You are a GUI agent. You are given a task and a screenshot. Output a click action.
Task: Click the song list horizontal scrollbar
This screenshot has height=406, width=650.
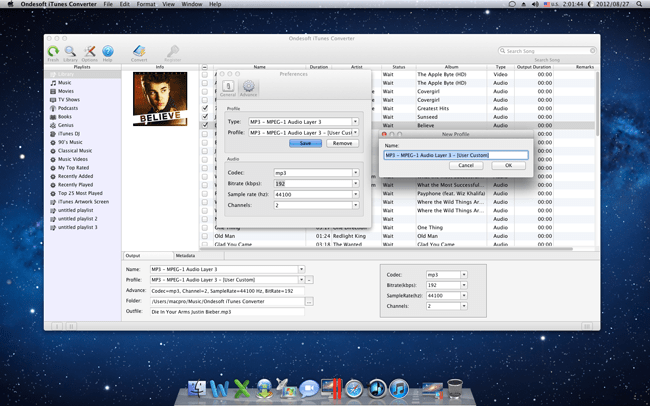tap(387, 249)
